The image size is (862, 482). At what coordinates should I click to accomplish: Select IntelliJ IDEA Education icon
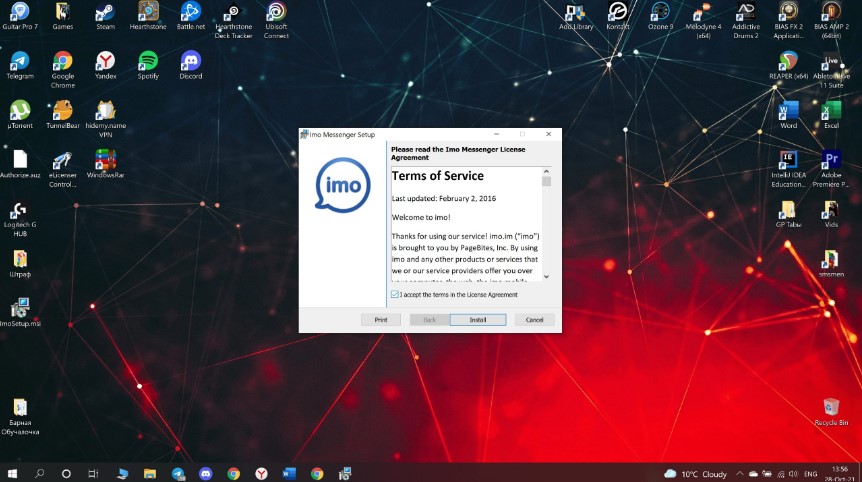(788, 169)
